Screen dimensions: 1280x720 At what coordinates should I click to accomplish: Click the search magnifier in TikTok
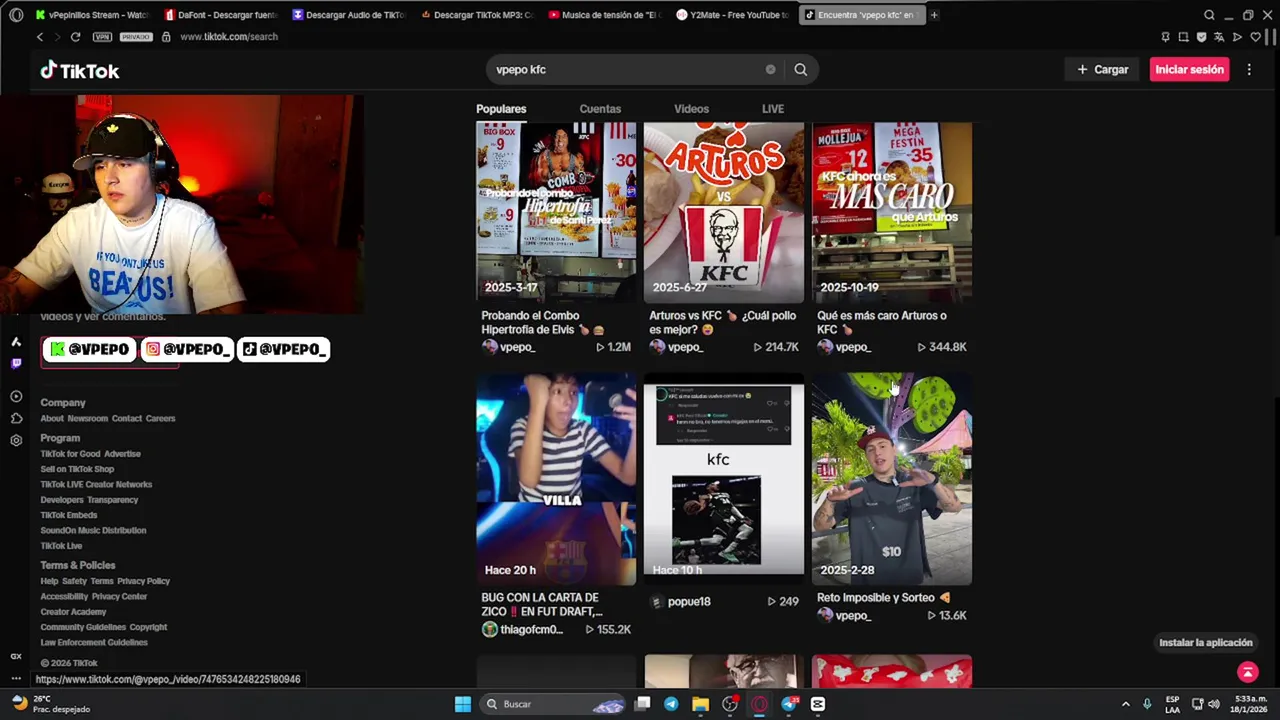click(801, 70)
